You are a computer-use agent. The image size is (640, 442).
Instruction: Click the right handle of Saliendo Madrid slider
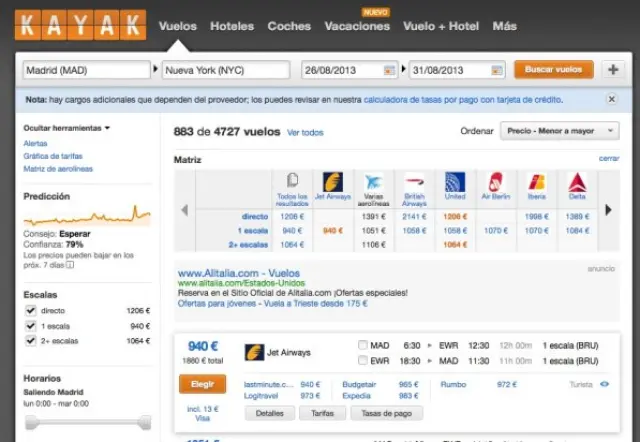click(x=144, y=423)
